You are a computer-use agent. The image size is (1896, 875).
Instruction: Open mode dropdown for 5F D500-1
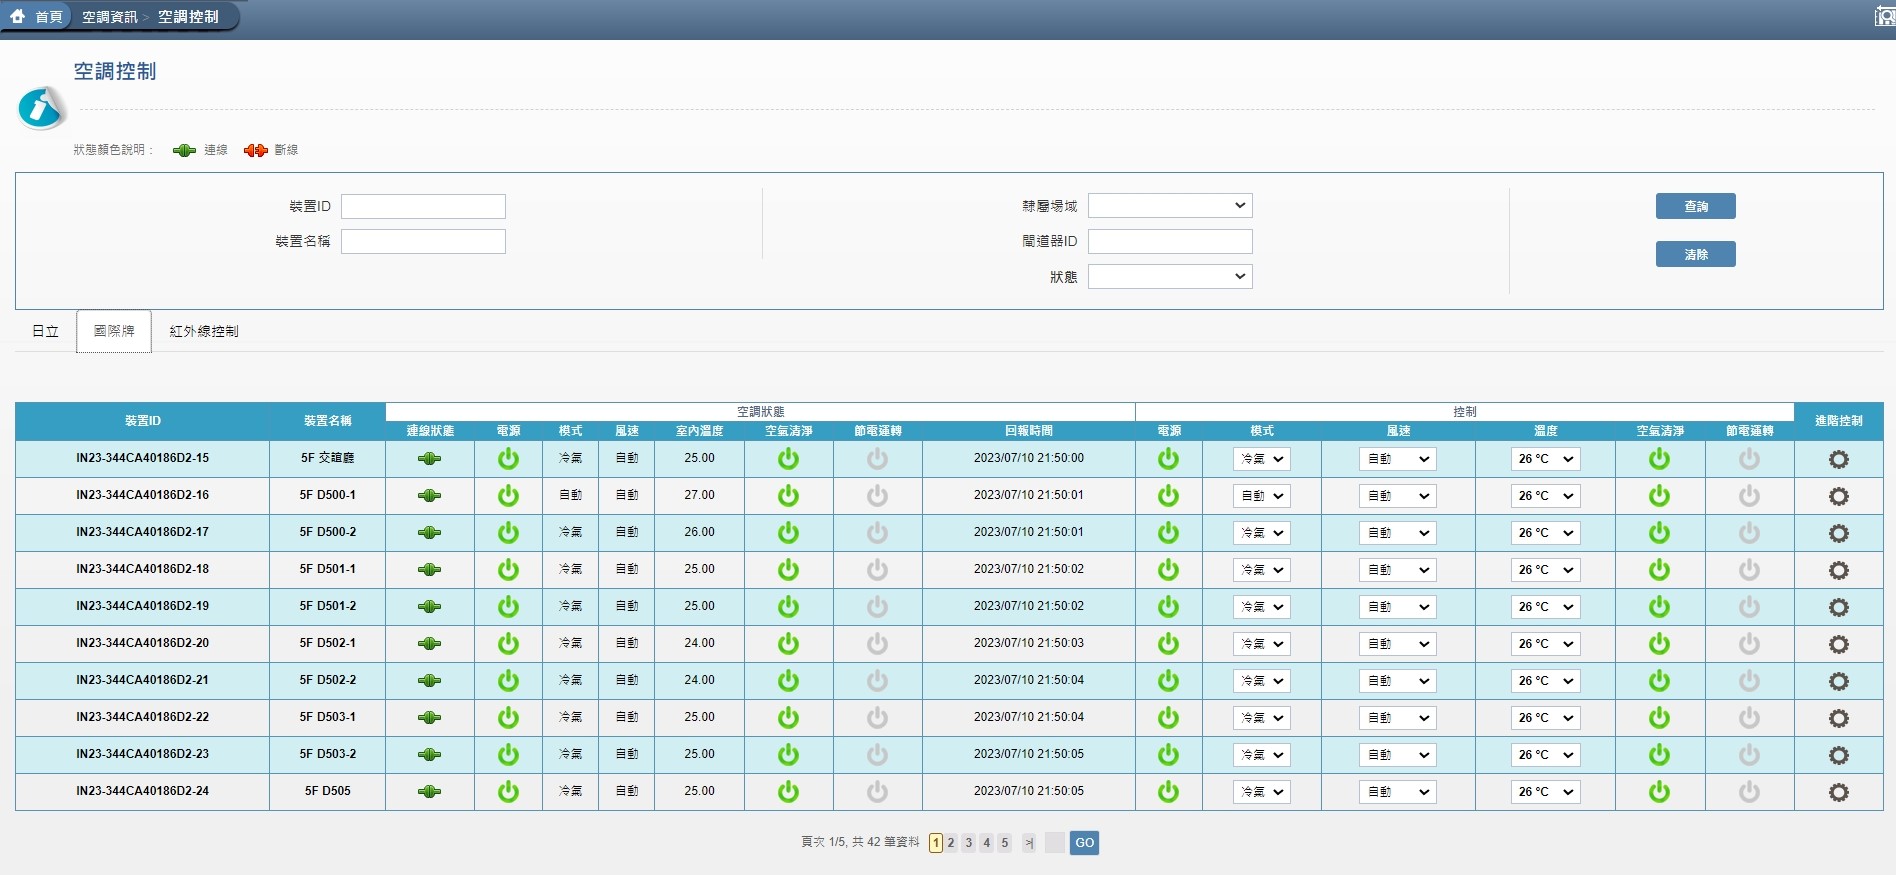click(1262, 496)
